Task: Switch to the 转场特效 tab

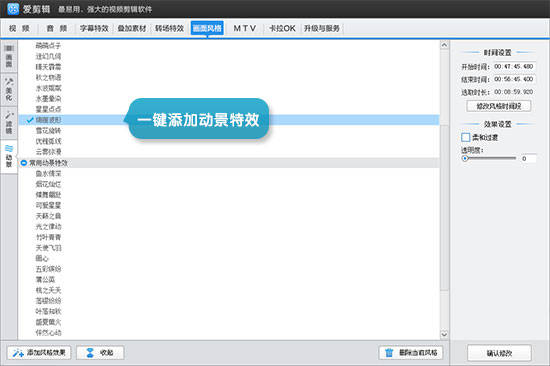Action: pos(169,28)
